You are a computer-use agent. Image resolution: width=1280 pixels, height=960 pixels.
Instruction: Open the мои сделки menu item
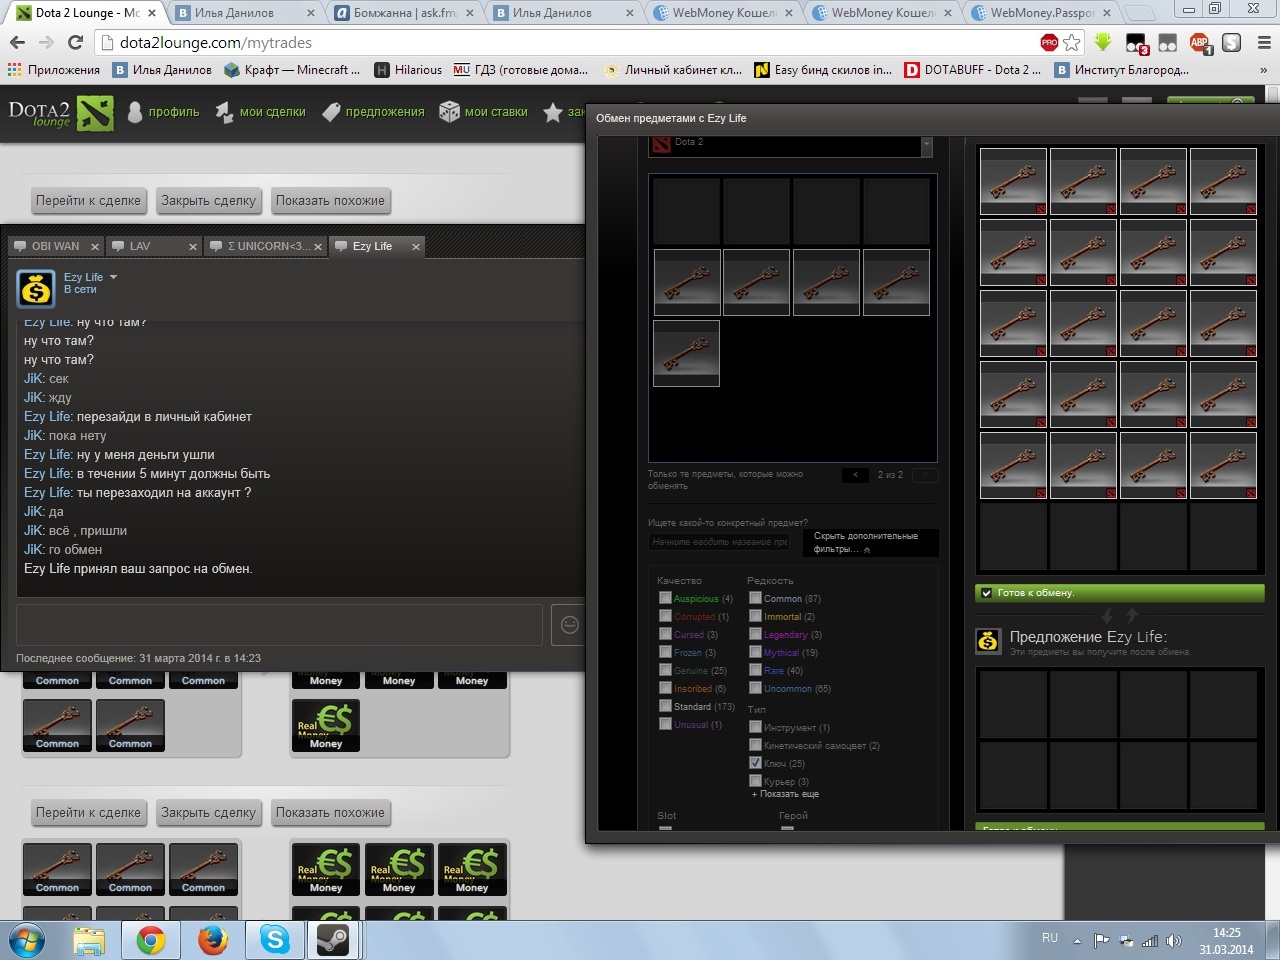coord(261,112)
